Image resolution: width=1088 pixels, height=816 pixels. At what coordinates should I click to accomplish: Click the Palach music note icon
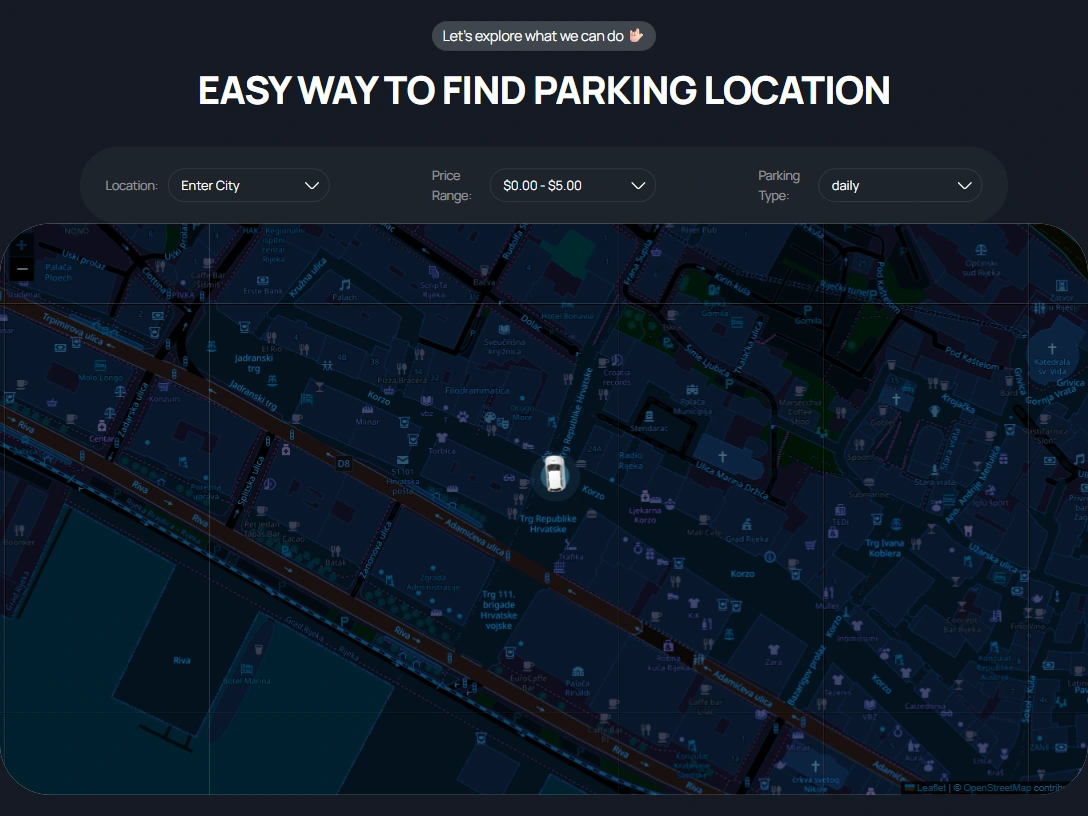345,284
